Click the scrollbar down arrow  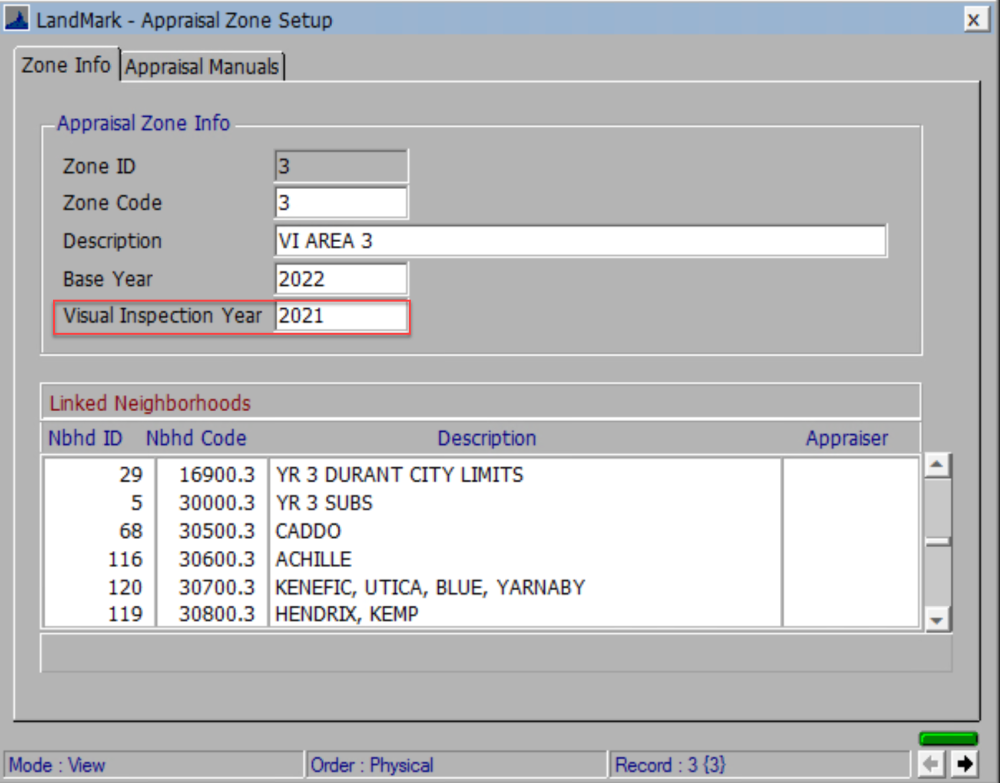coord(937,619)
